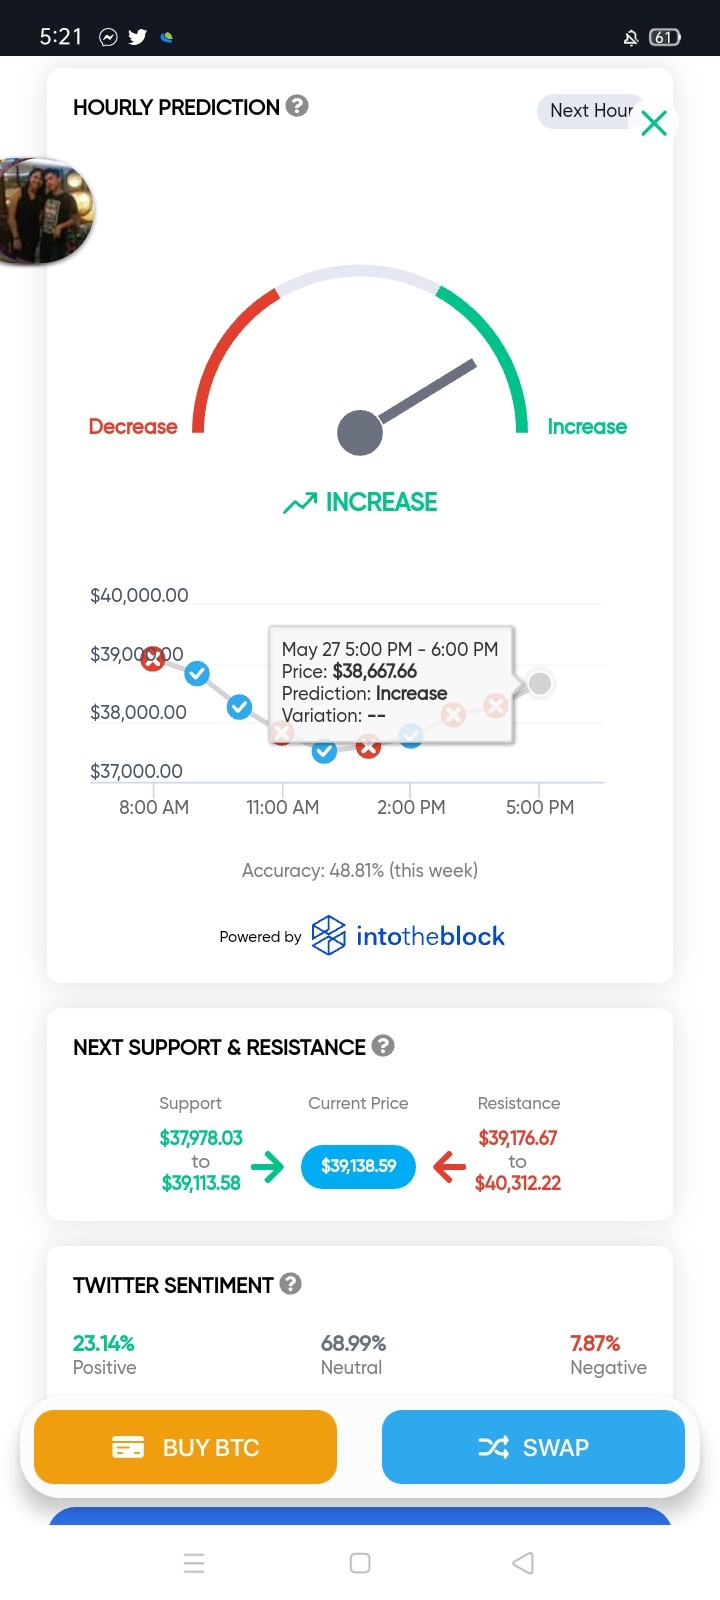This screenshot has width=720, height=1600.
Task: Tap Twitter notification icon in status bar
Action: coord(138,37)
